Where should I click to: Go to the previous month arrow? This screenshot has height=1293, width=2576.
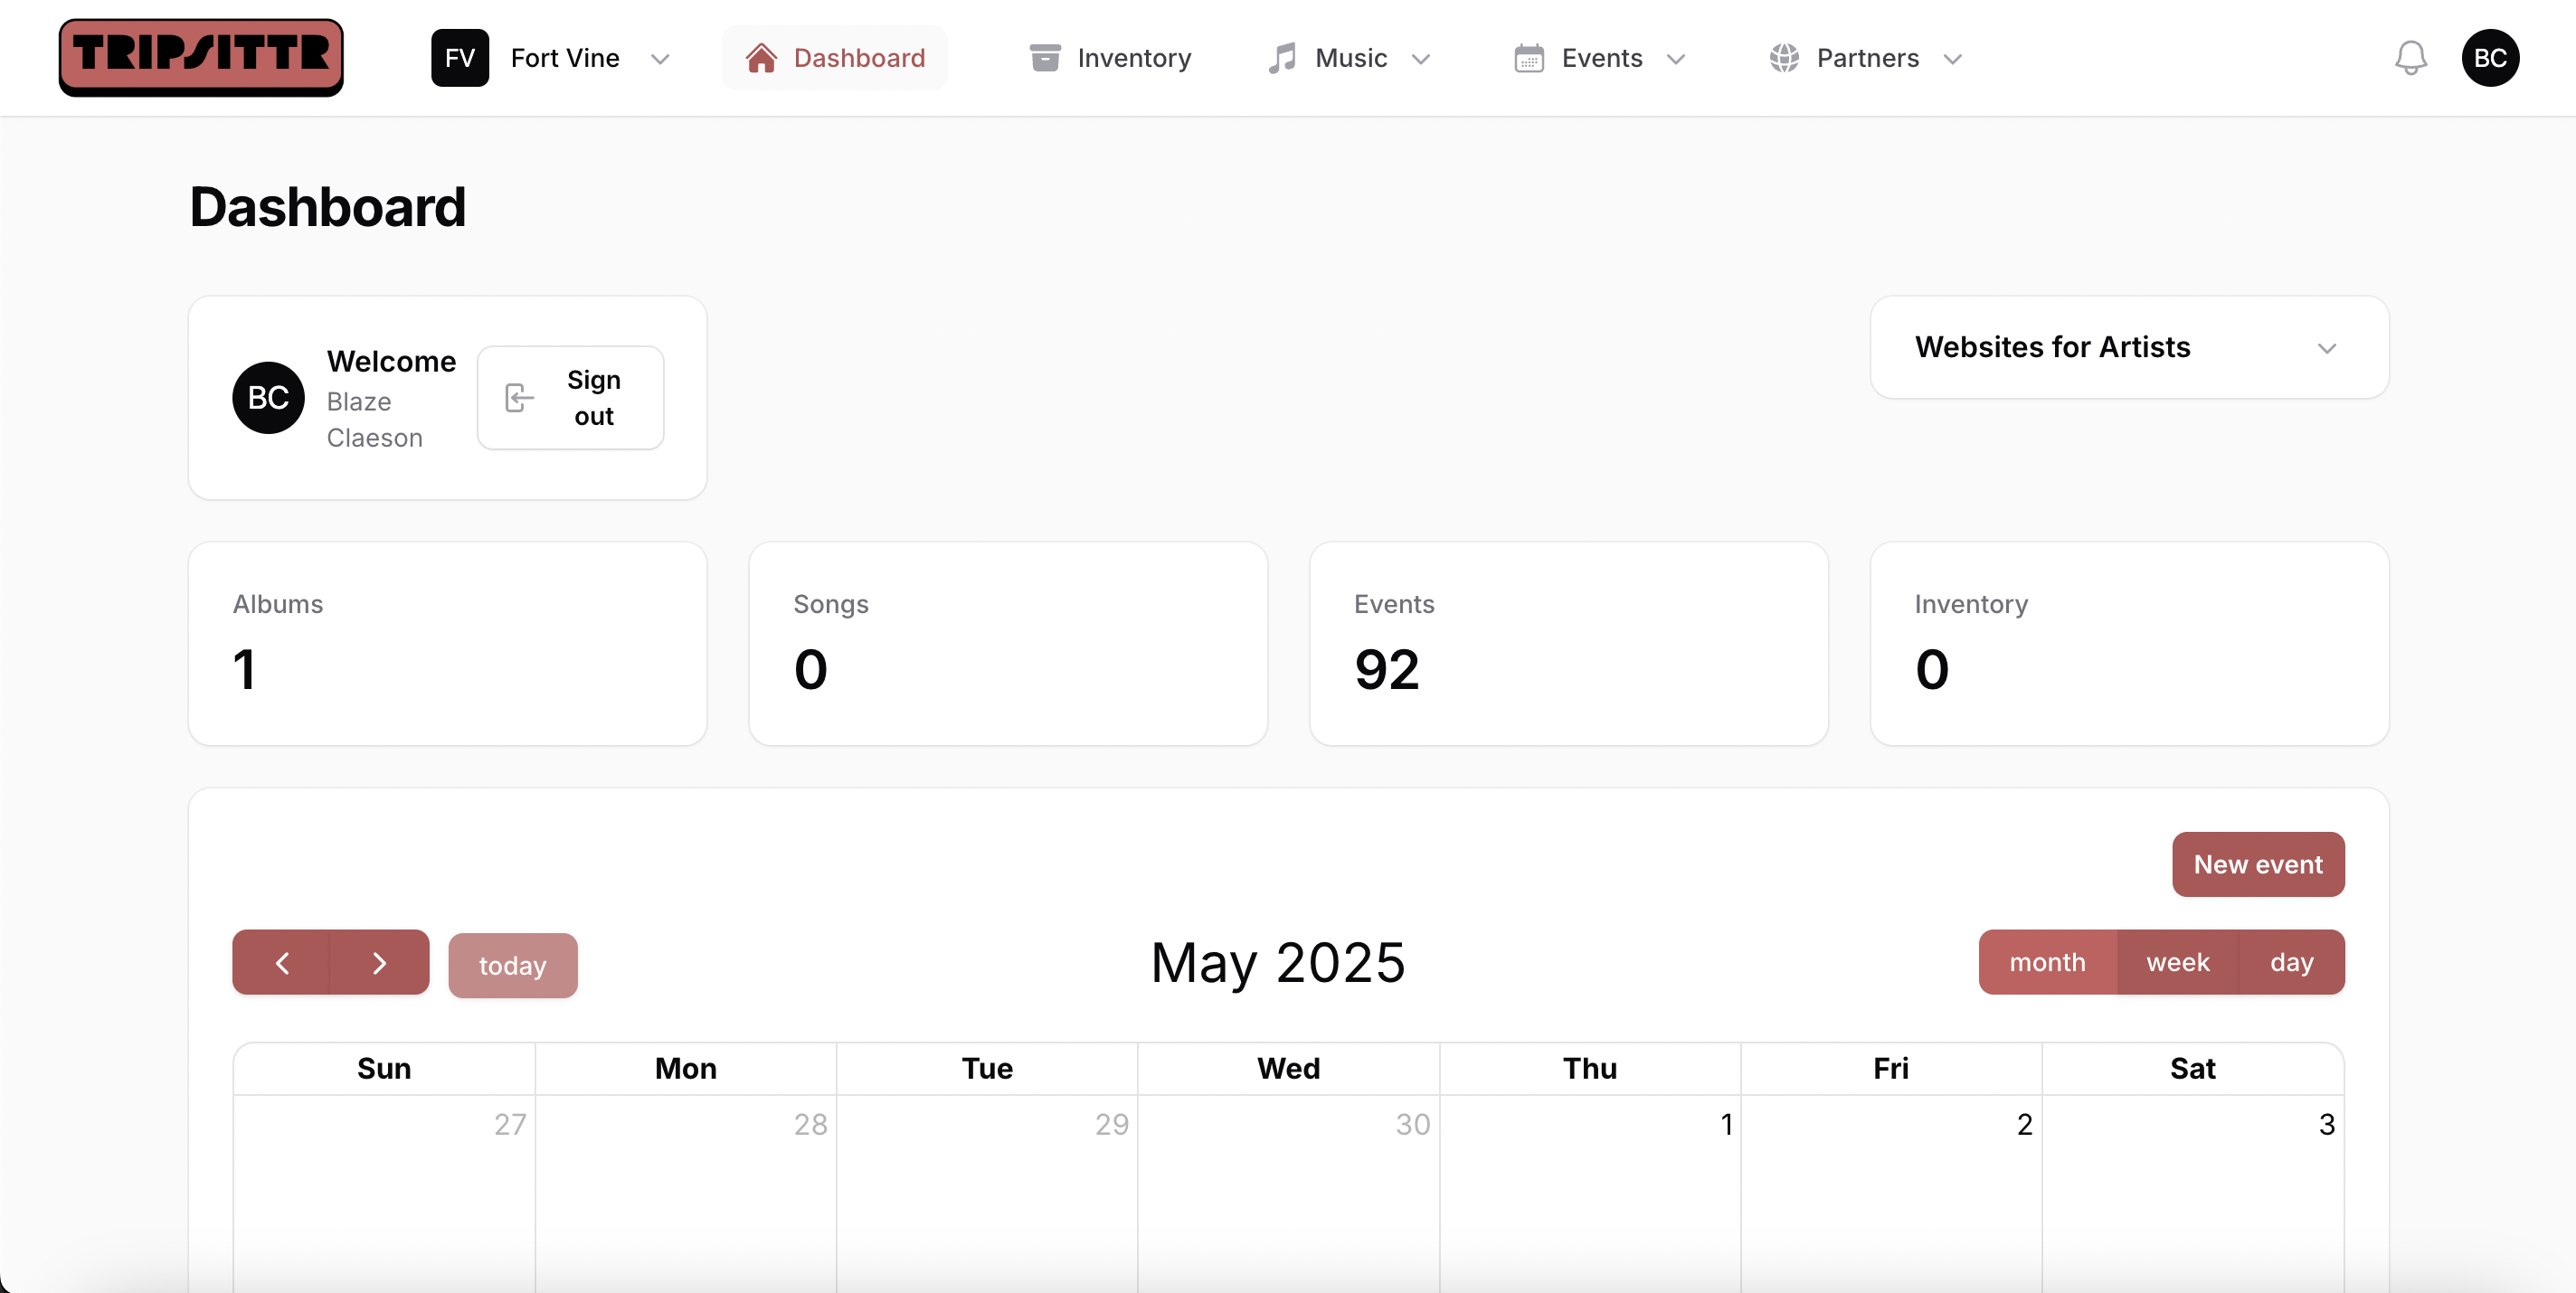[x=282, y=962]
